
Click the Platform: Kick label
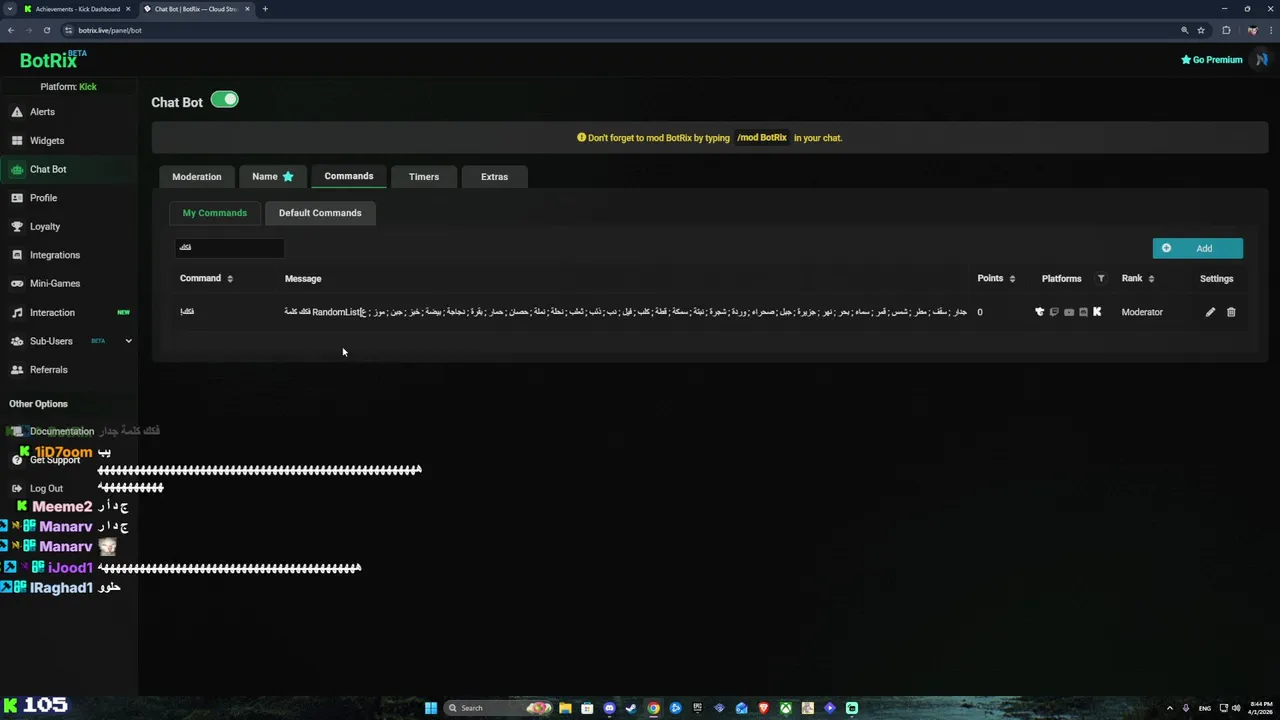(x=68, y=87)
